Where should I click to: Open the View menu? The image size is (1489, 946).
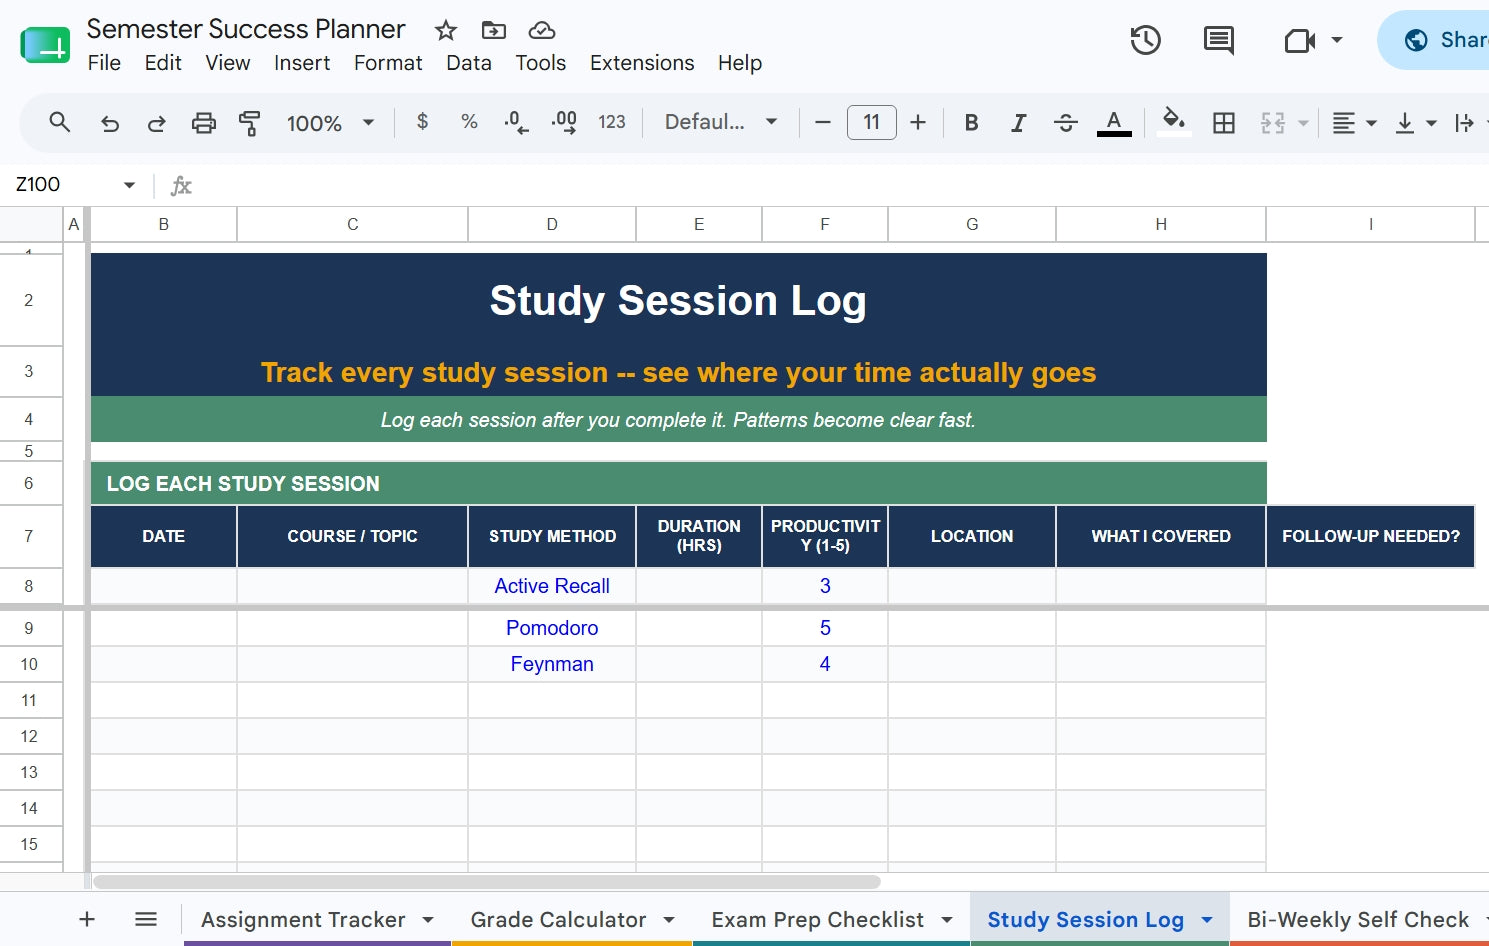click(228, 63)
